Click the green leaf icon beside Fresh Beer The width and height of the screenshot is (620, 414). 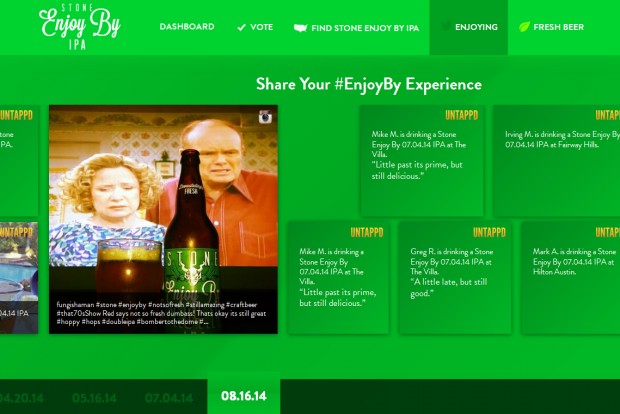tap(524, 27)
